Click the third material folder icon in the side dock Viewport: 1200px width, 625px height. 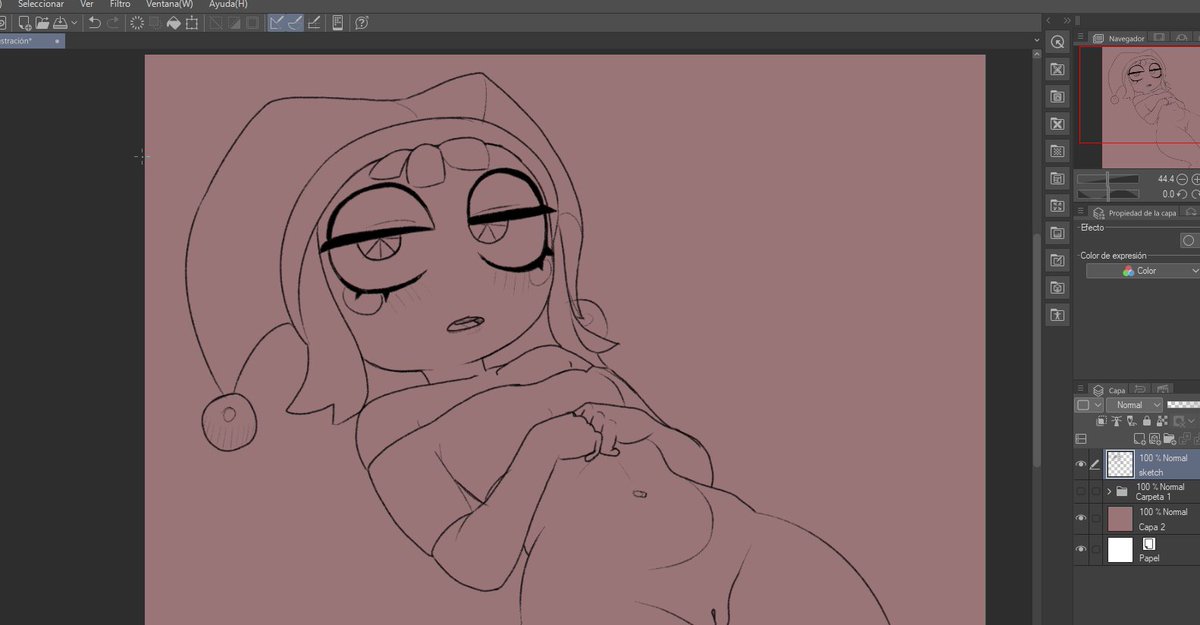[1058, 96]
